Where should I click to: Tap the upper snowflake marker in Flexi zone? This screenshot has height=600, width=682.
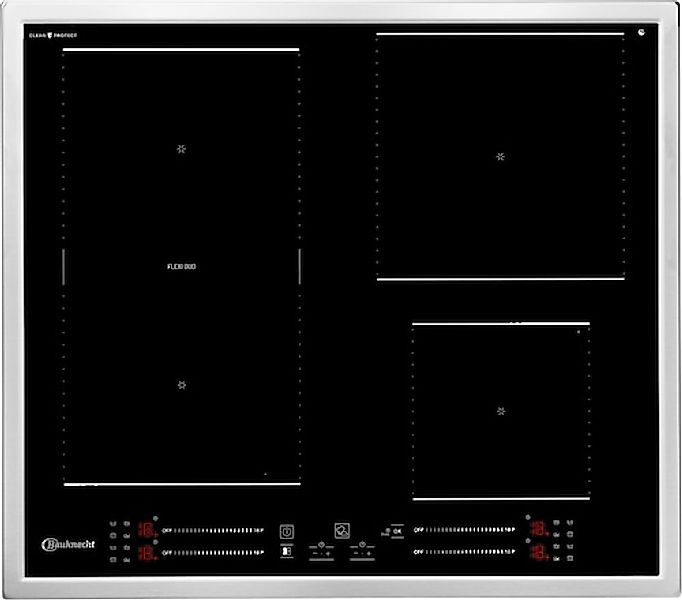coord(181,149)
